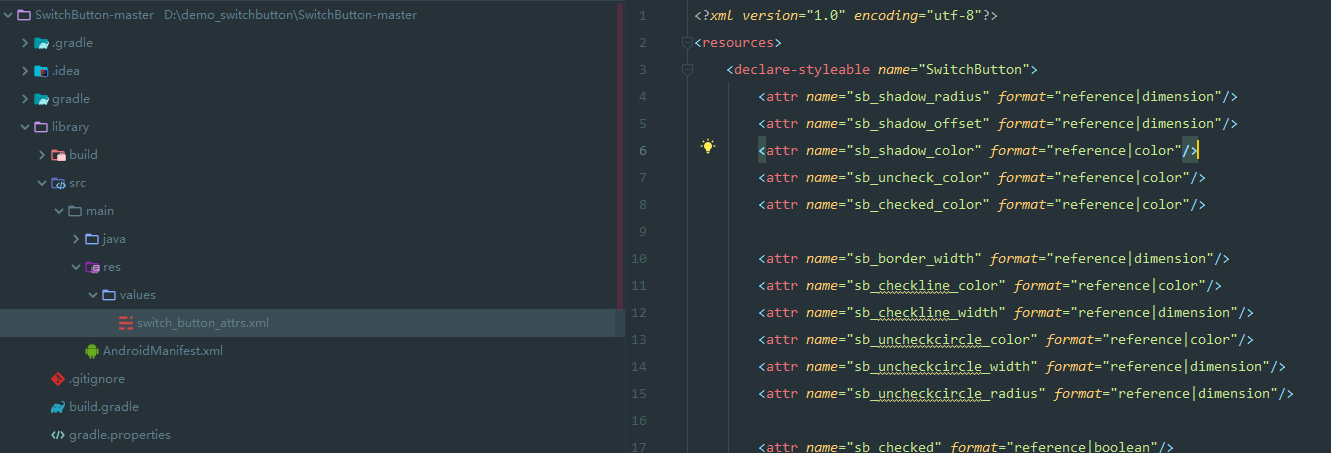This screenshot has width=1331, height=453.
Task: Click the declare-styleable name SwitchButton value
Action: pos(974,70)
